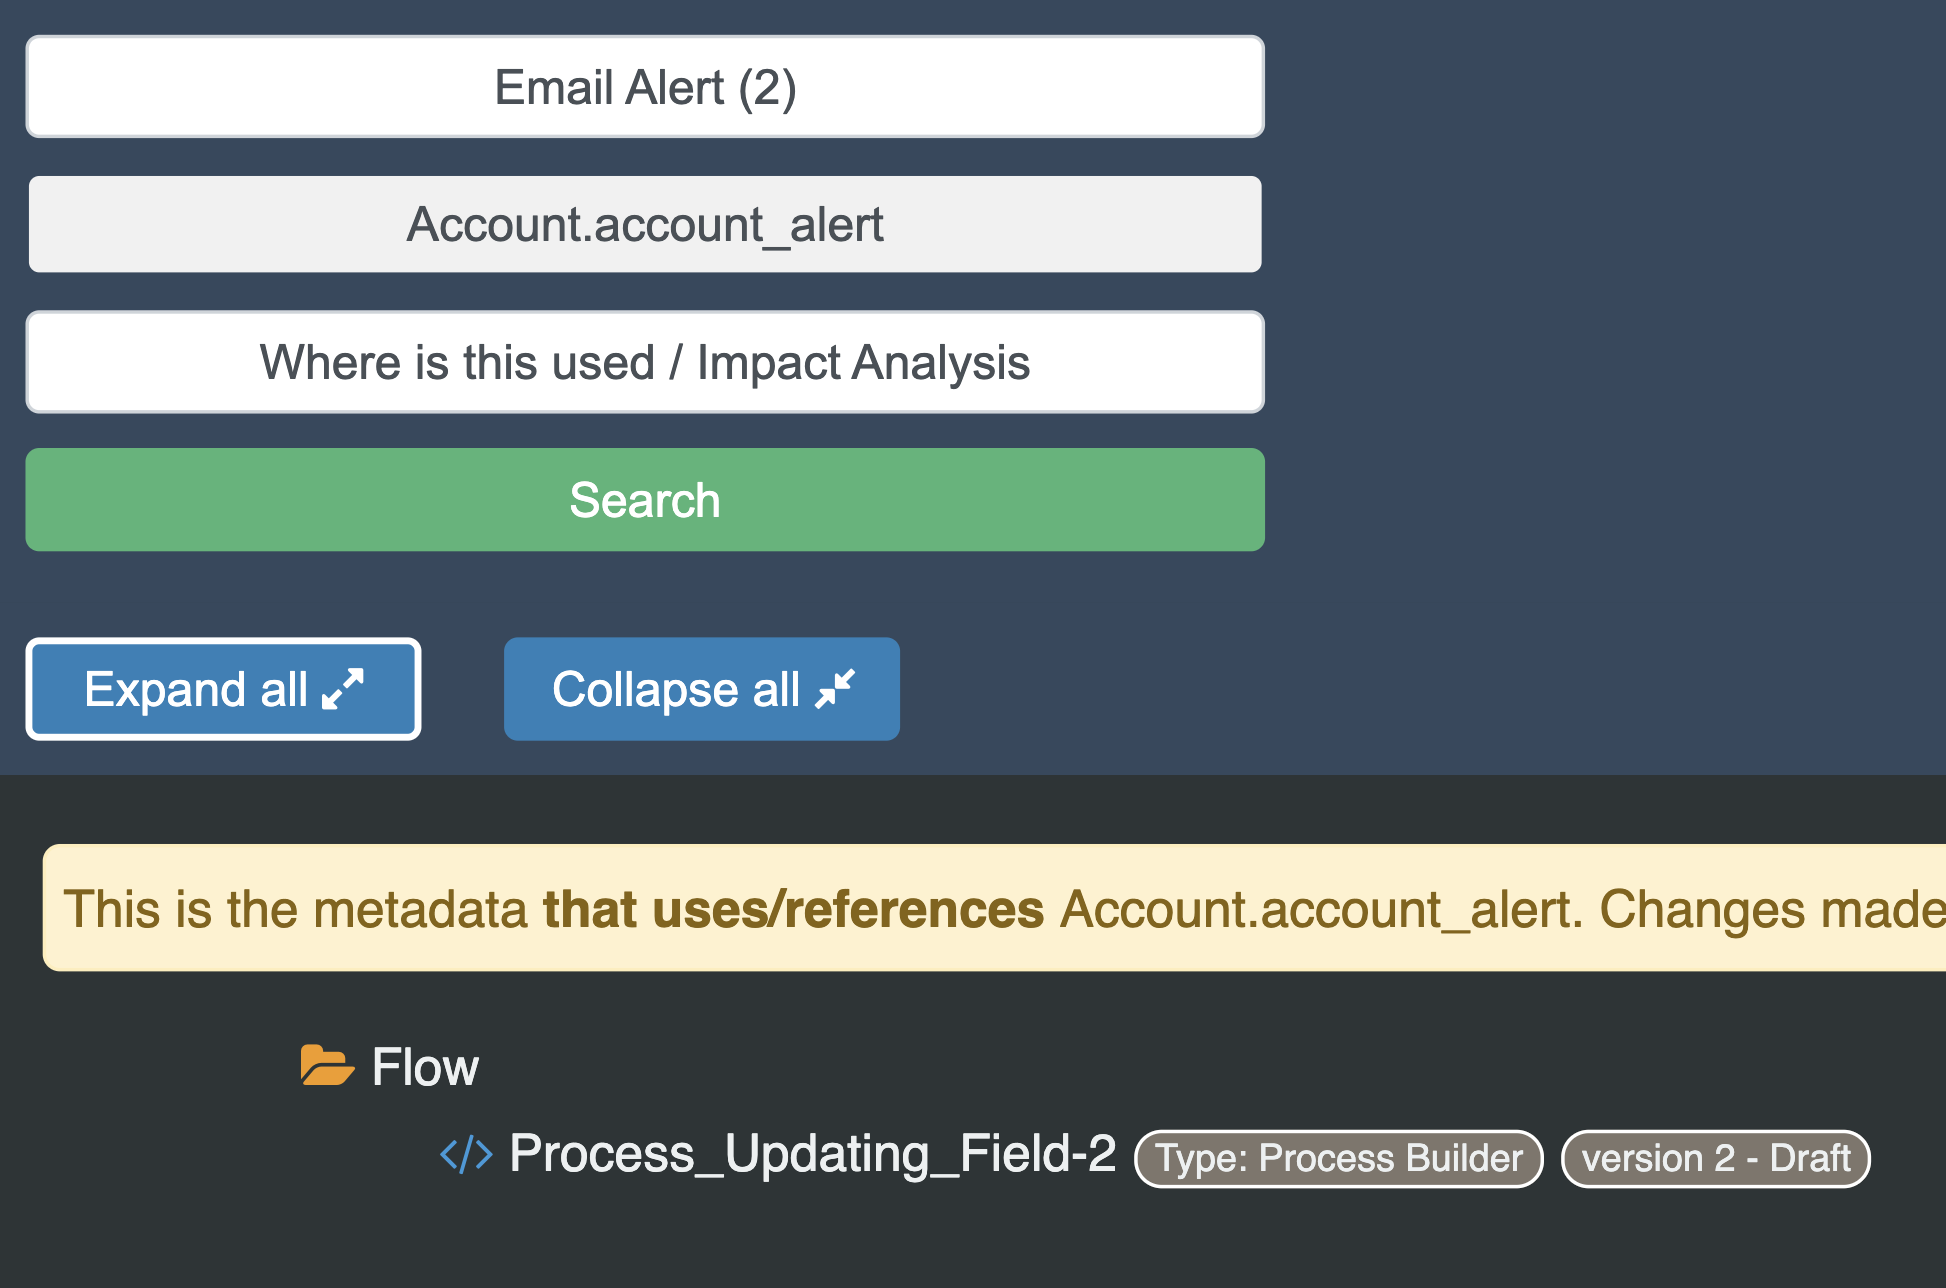Expand all dependency results
This screenshot has width=1946, height=1288.
click(x=222, y=687)
